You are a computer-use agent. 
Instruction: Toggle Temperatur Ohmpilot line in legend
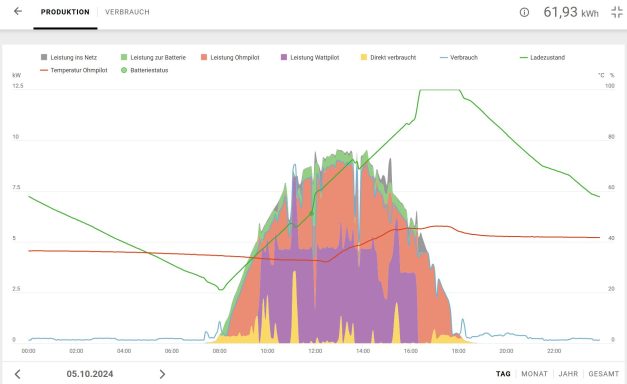pyautogui.click(x=74, y=70)
